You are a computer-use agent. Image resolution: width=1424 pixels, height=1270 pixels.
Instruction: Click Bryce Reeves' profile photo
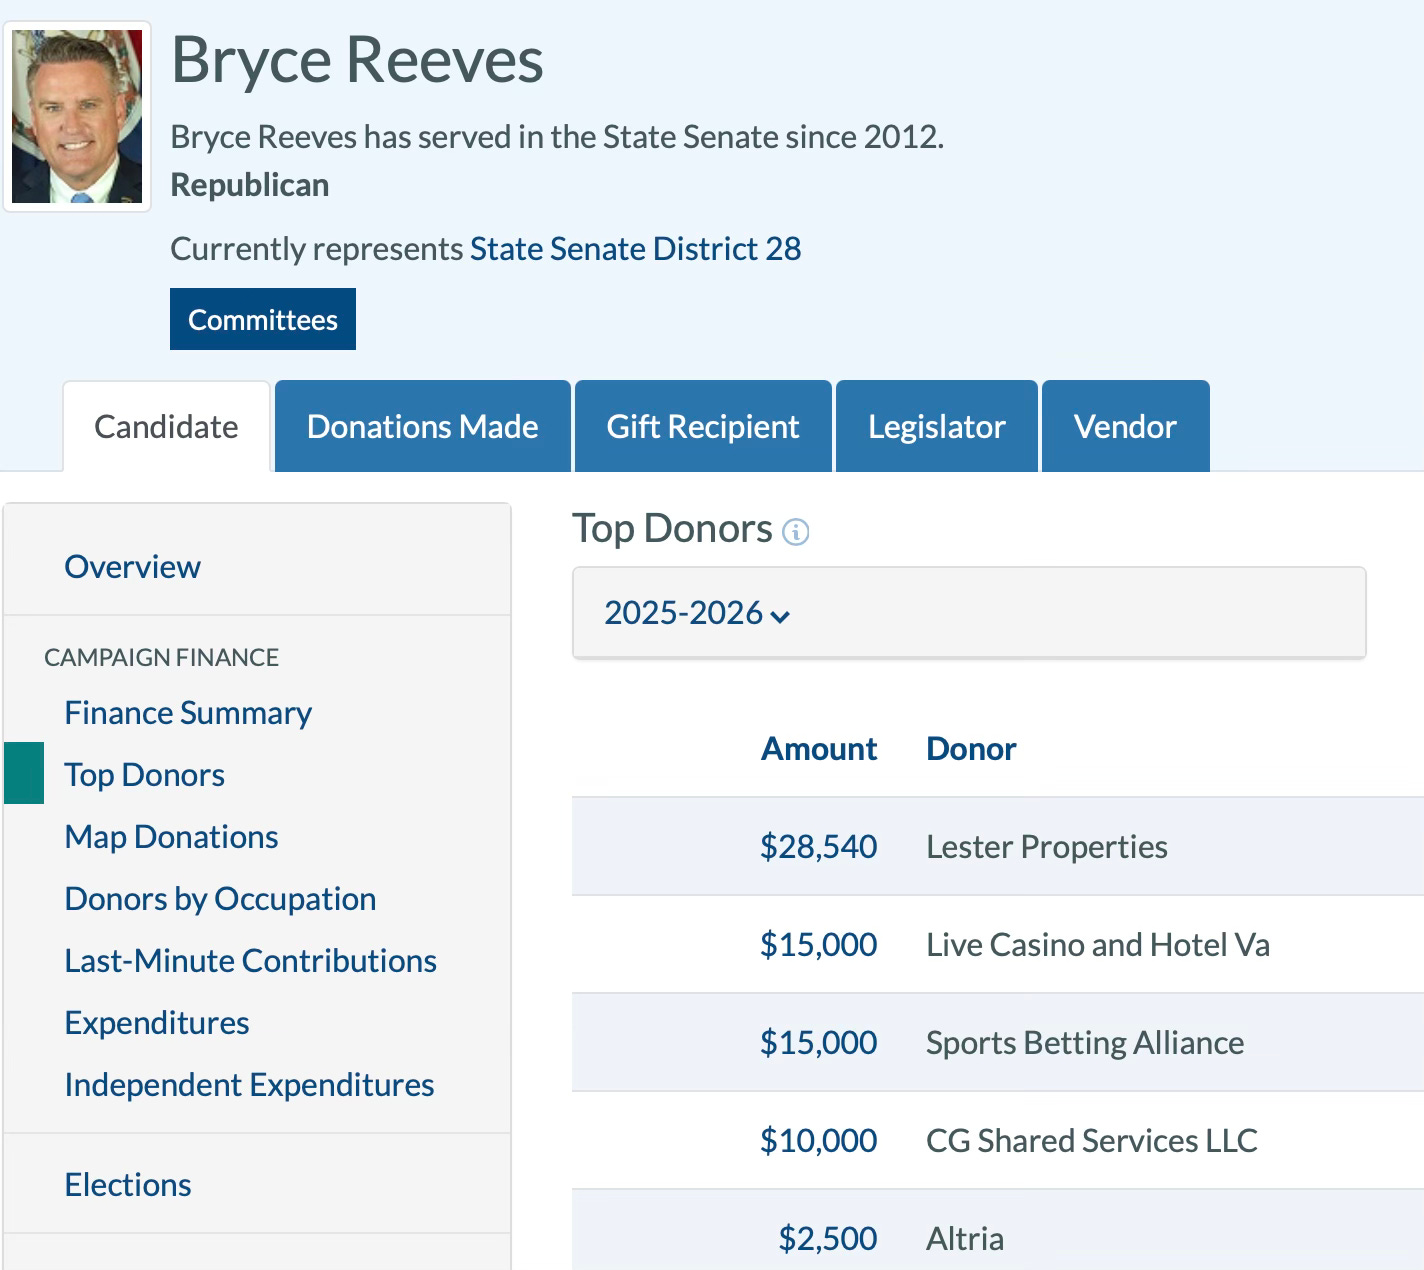tap(77, 116)
